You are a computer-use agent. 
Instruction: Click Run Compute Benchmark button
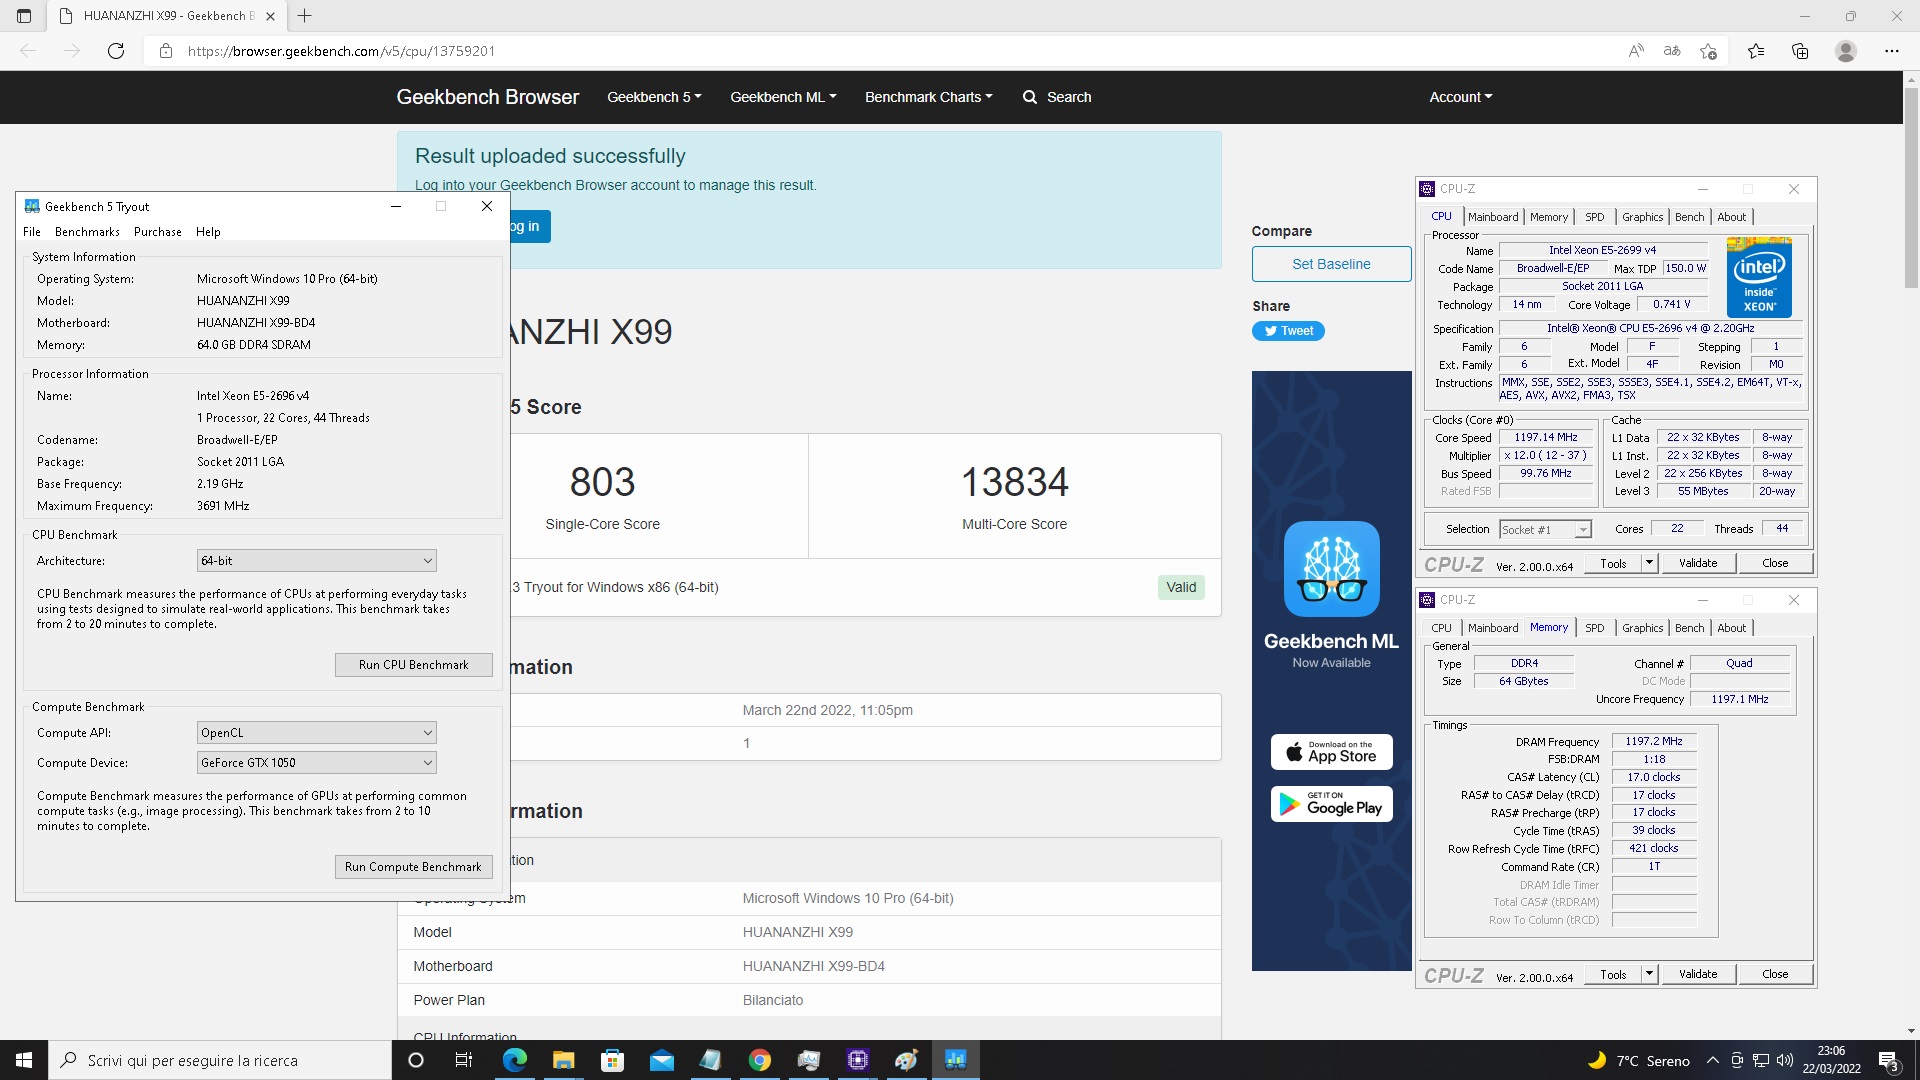(413, 867)
